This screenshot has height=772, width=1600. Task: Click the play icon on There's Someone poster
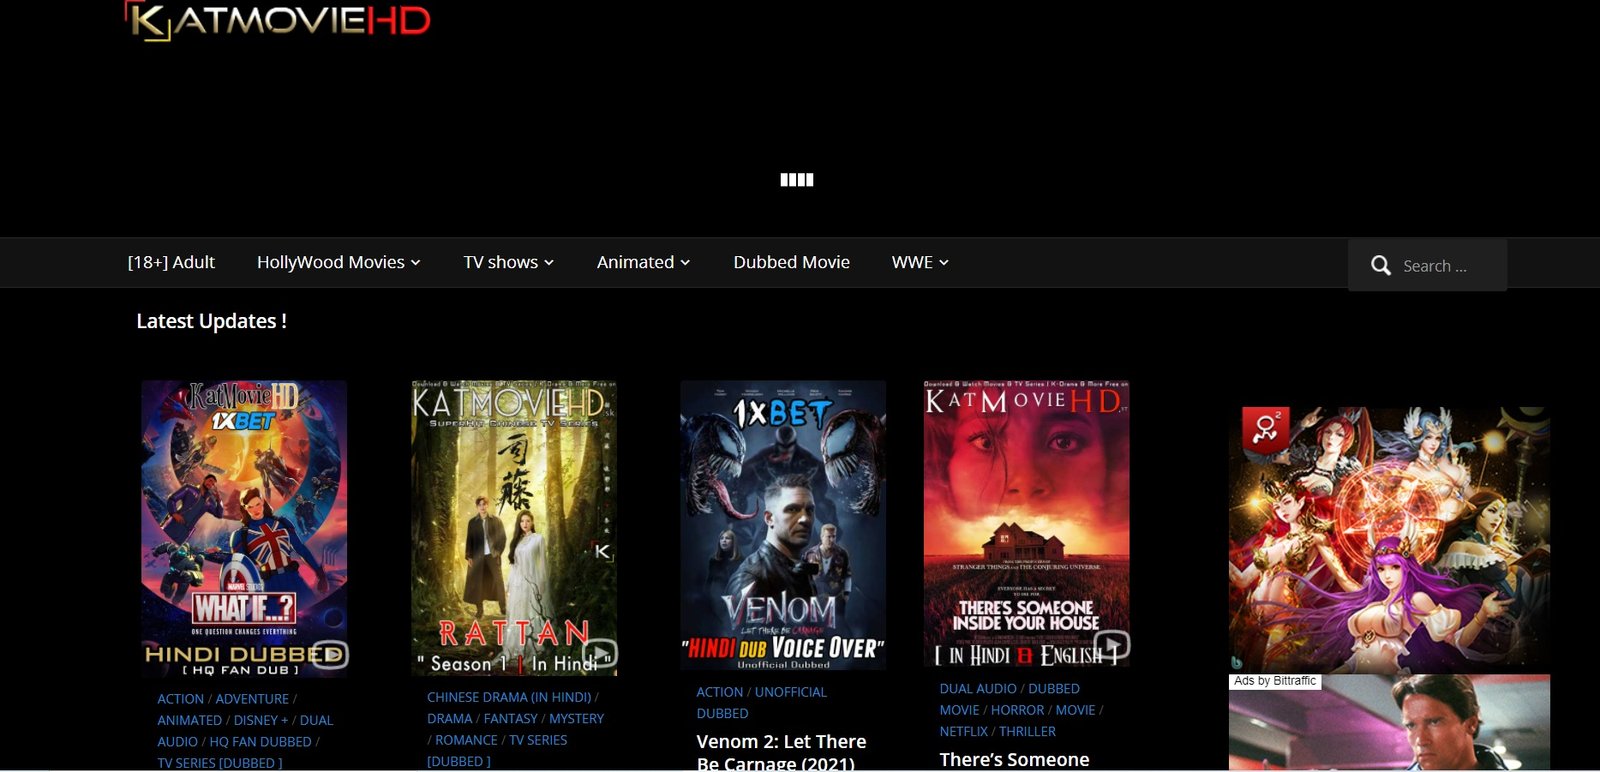pos(1112,645)
